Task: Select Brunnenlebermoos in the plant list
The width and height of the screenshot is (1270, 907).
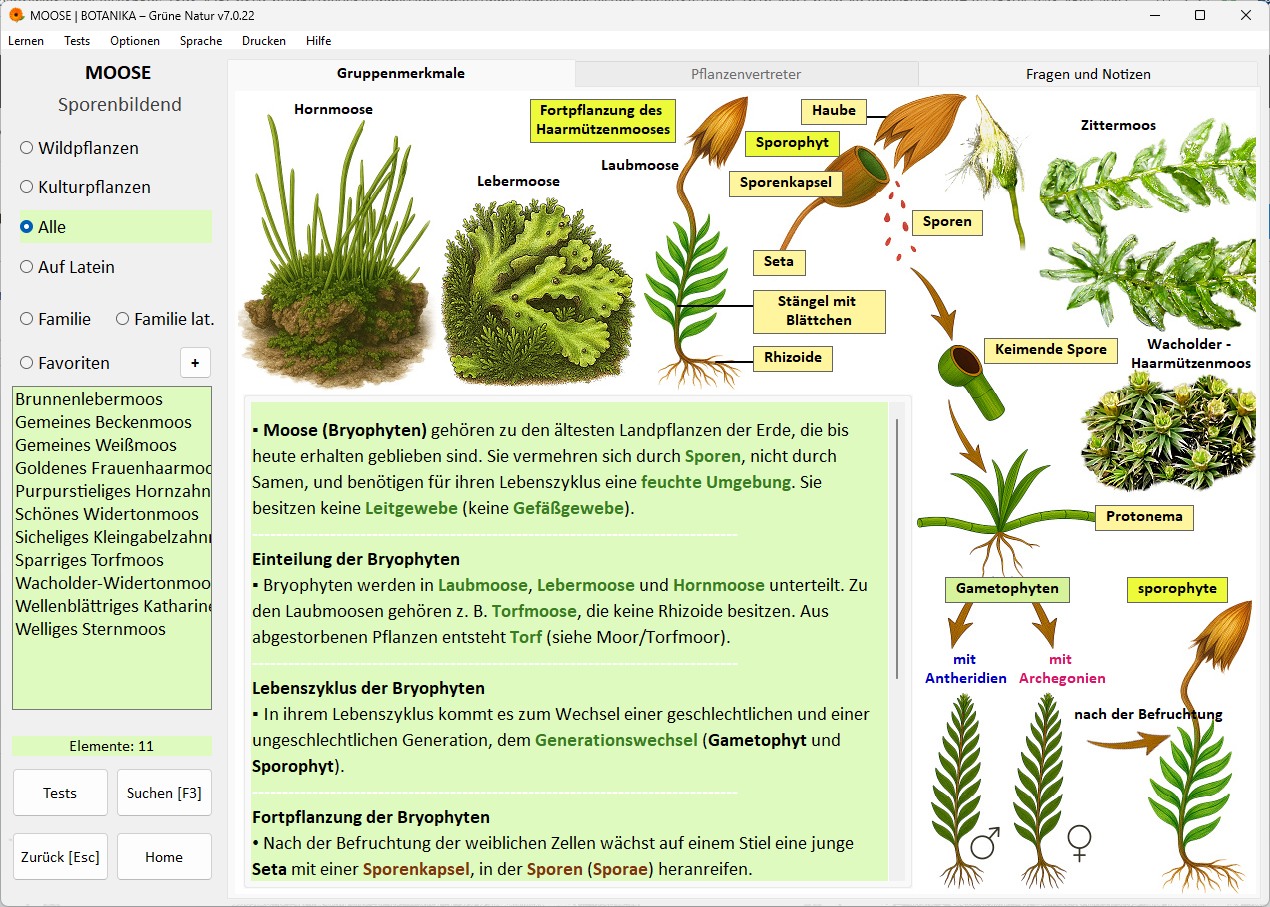Action: tap(112, 399)
